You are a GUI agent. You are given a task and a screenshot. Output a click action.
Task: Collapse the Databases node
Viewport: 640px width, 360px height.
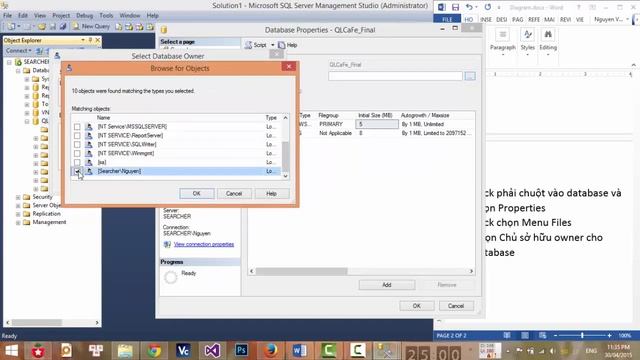18,71
